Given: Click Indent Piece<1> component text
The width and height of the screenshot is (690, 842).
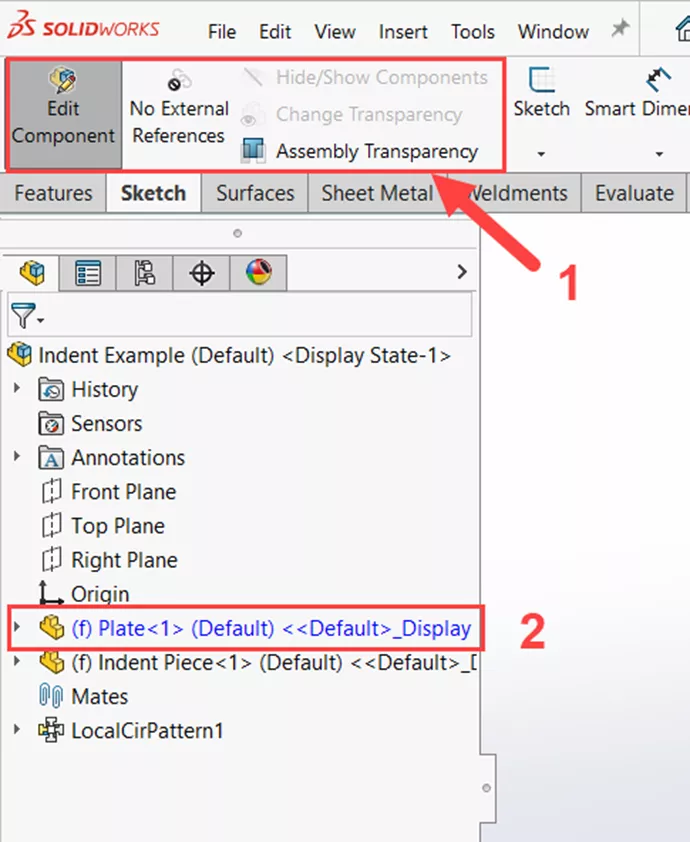Looking at the screenshot, I should point(274,663).
